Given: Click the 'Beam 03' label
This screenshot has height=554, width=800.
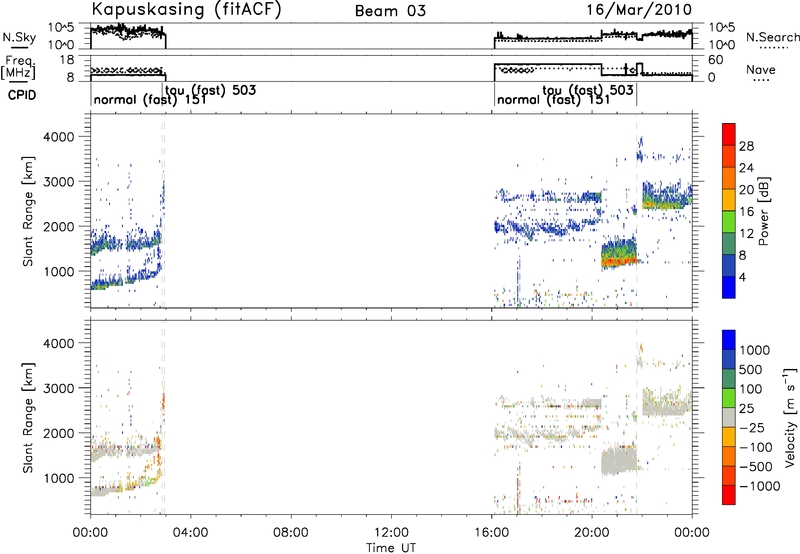Looking at the screenshot, I should pyautogui.click(x=390, y=11).
